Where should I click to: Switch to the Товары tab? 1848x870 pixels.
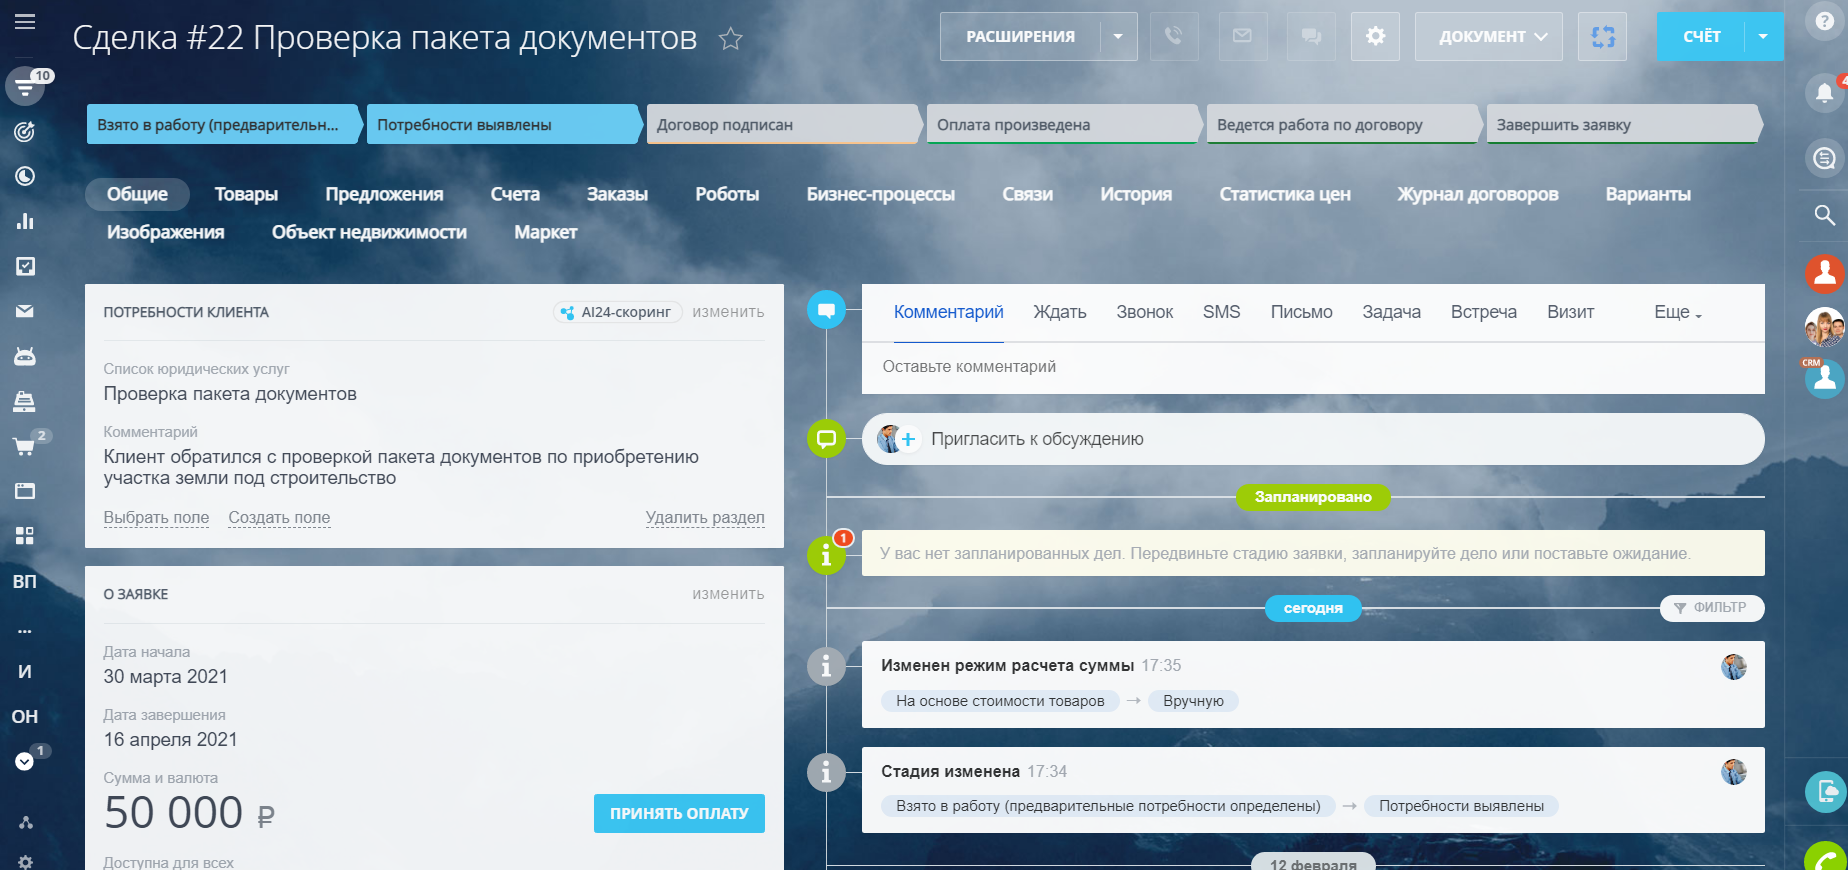click(246, 194)
